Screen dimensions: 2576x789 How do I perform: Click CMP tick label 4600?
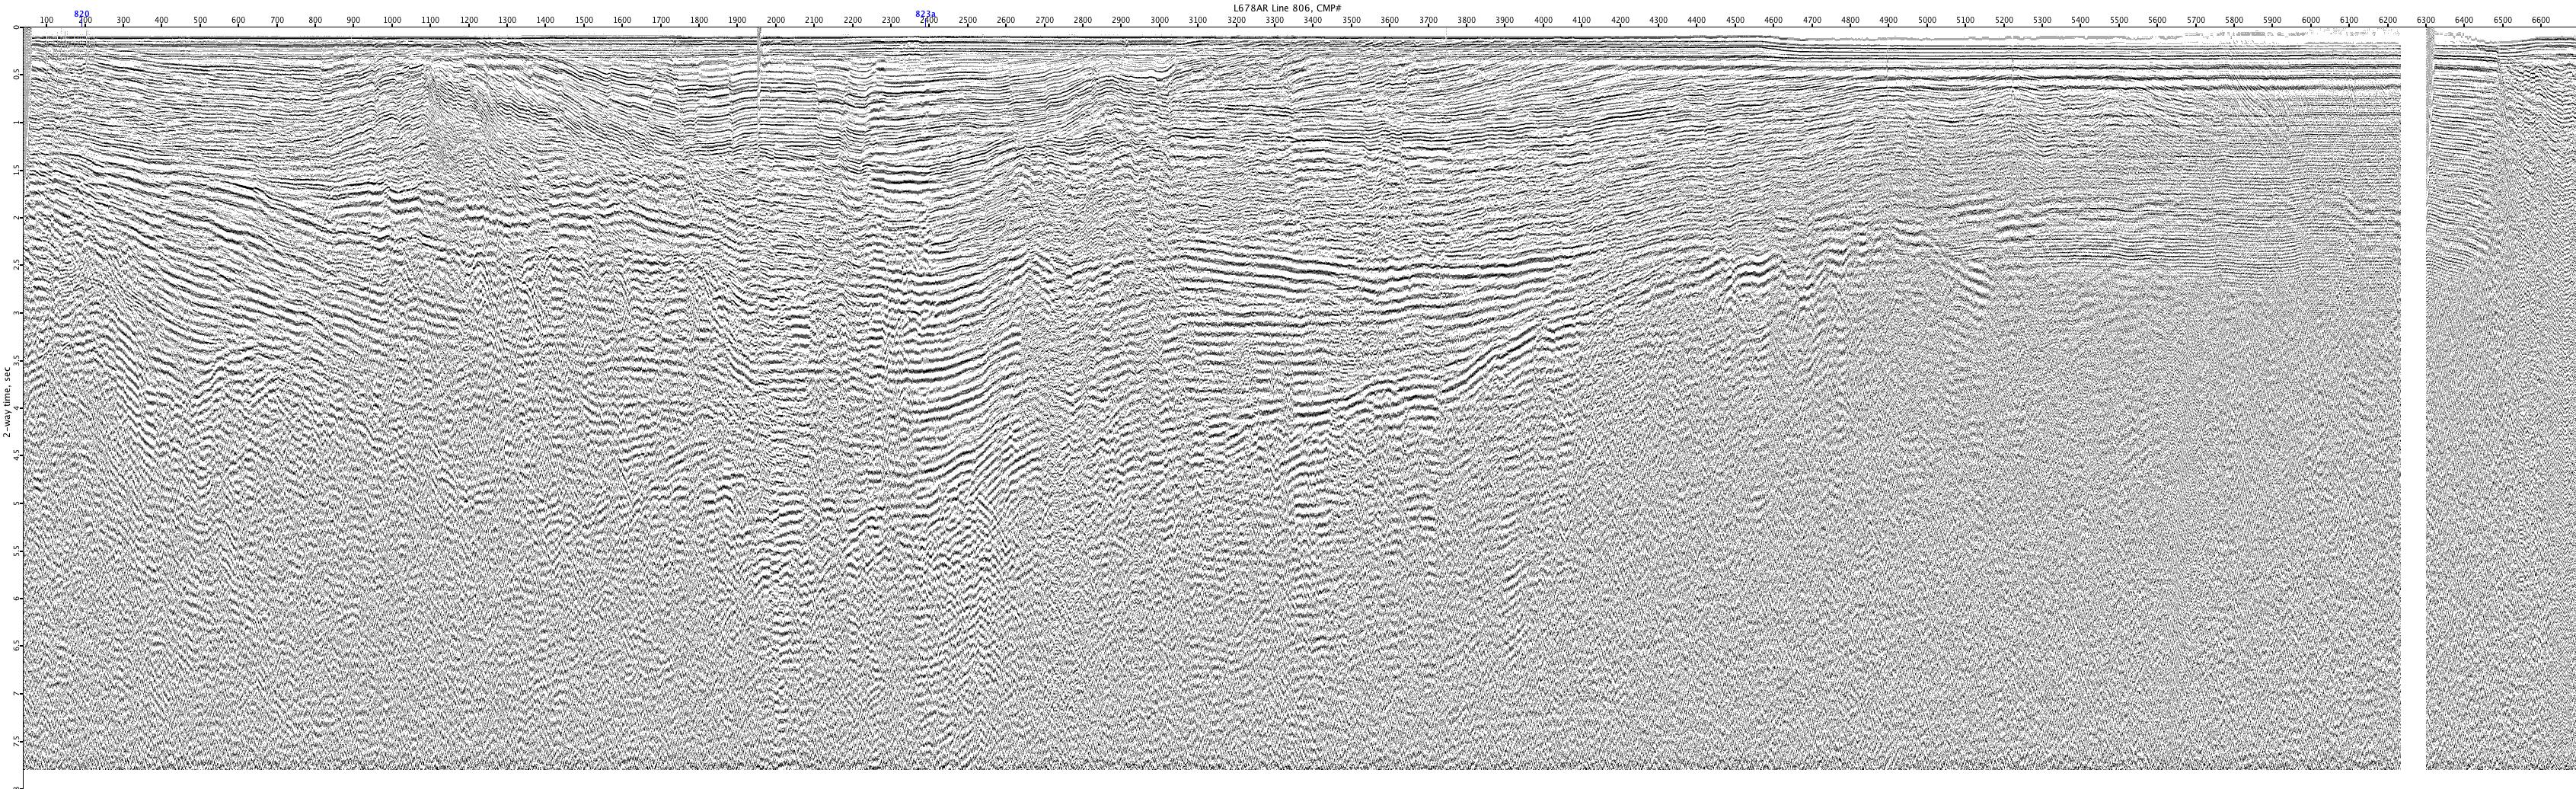point(1773,21)
